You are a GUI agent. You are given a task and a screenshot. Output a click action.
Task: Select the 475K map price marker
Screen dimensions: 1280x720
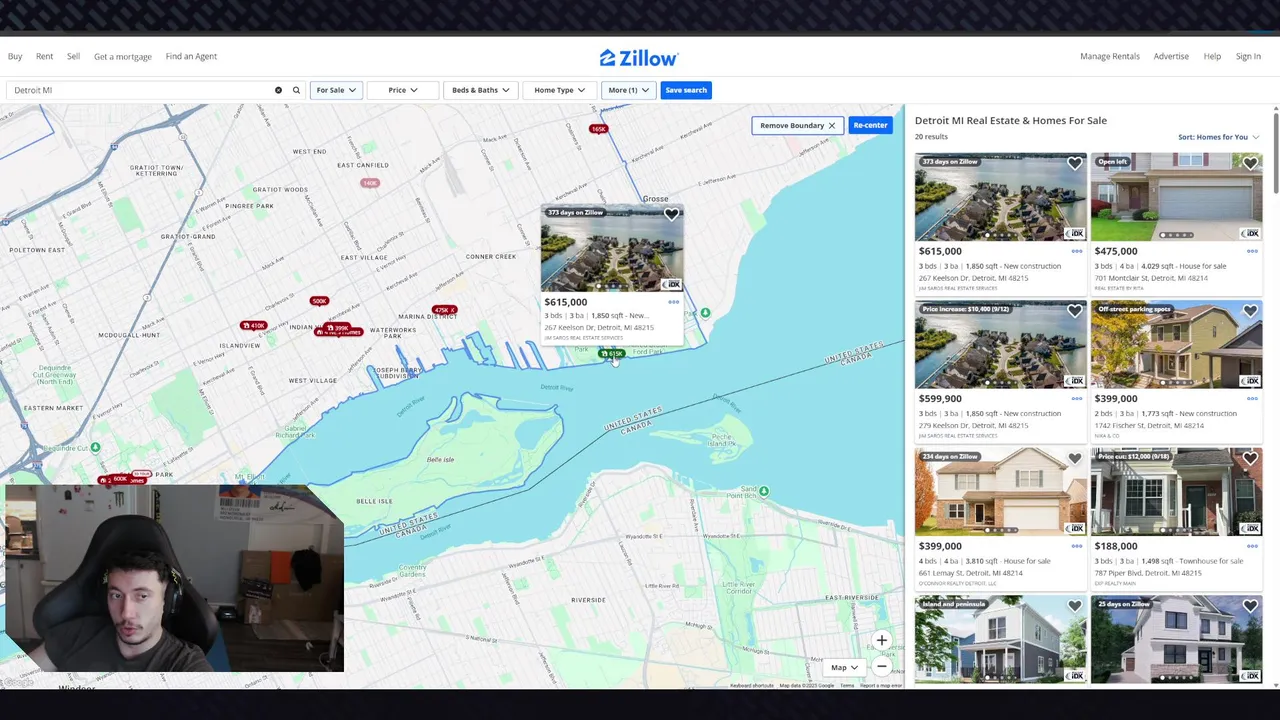444,310
